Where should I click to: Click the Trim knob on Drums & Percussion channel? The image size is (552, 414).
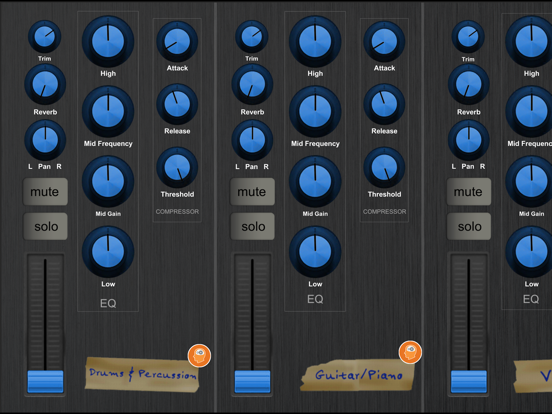(x=45, y=37)
